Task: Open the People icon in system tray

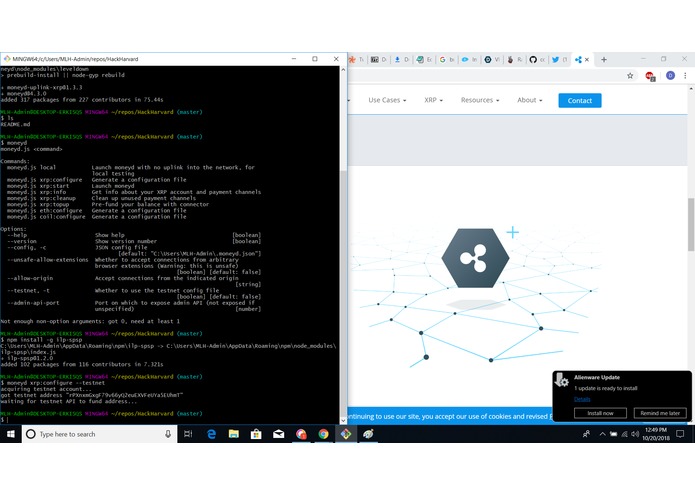Action: (x=586, y=434)
